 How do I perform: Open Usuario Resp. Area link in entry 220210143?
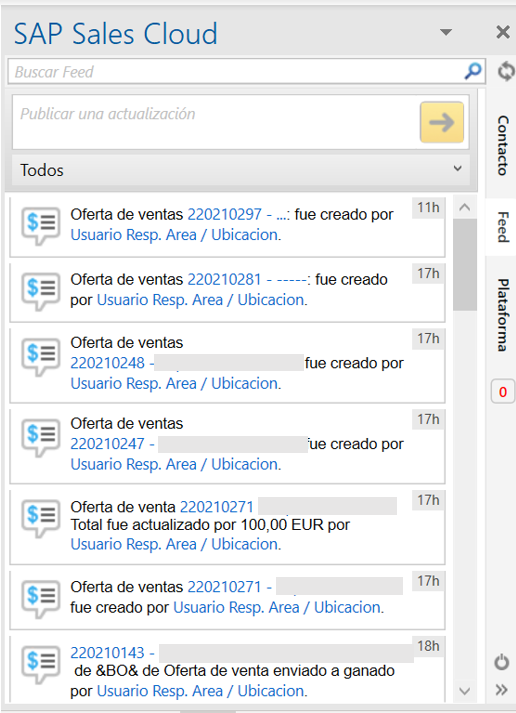[x=202, y=691]
